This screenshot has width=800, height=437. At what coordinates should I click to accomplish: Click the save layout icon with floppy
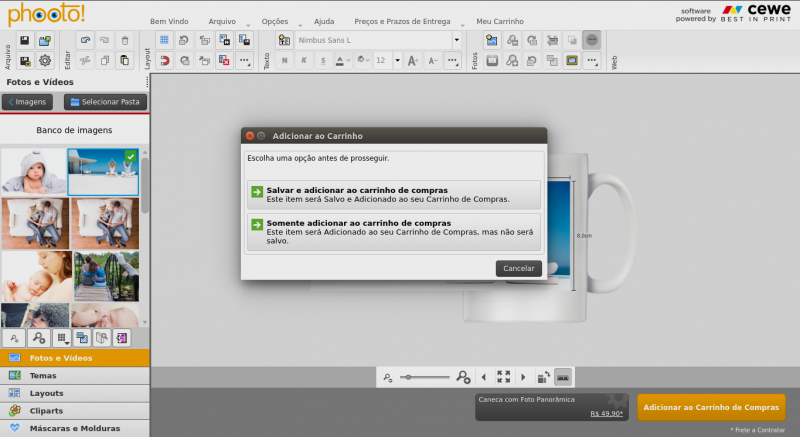244,40
